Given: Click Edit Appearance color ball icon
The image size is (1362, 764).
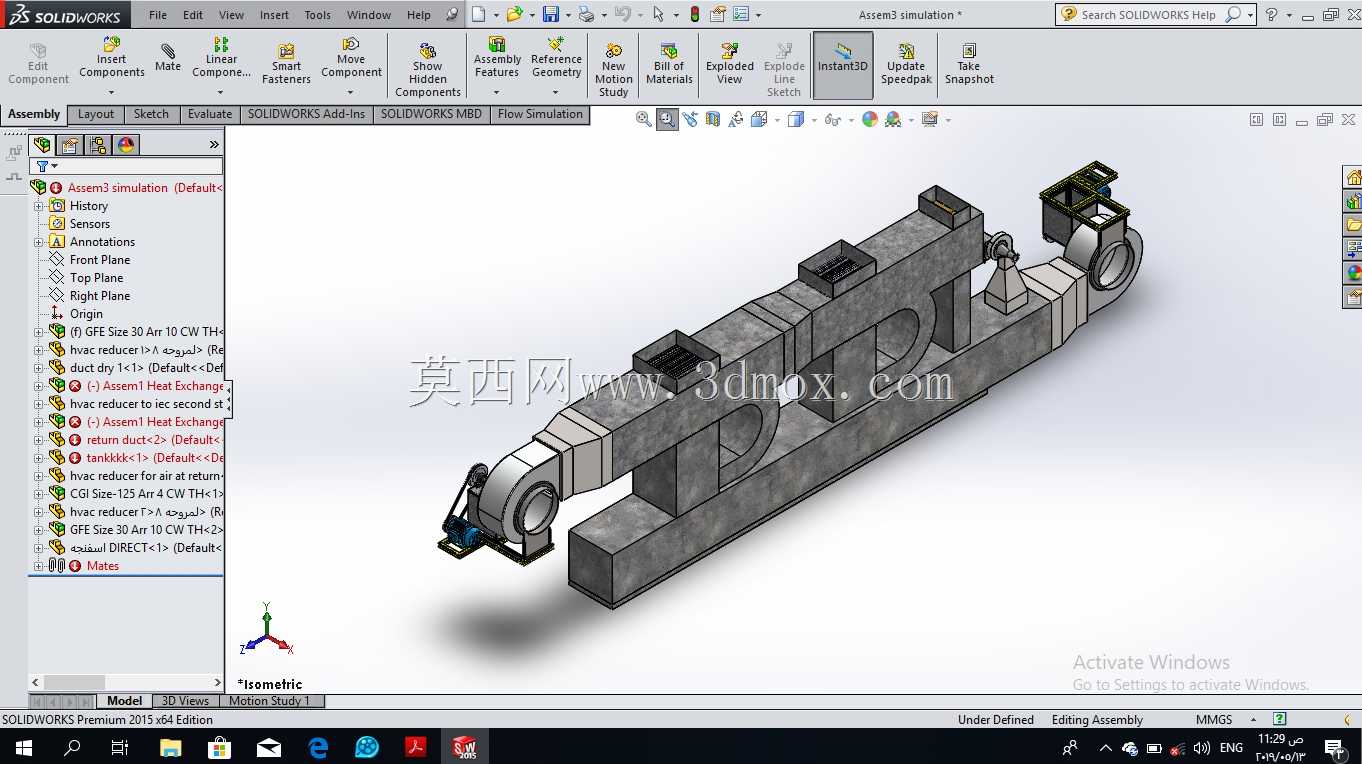Looking at the screenshot, I should (870, 119).
